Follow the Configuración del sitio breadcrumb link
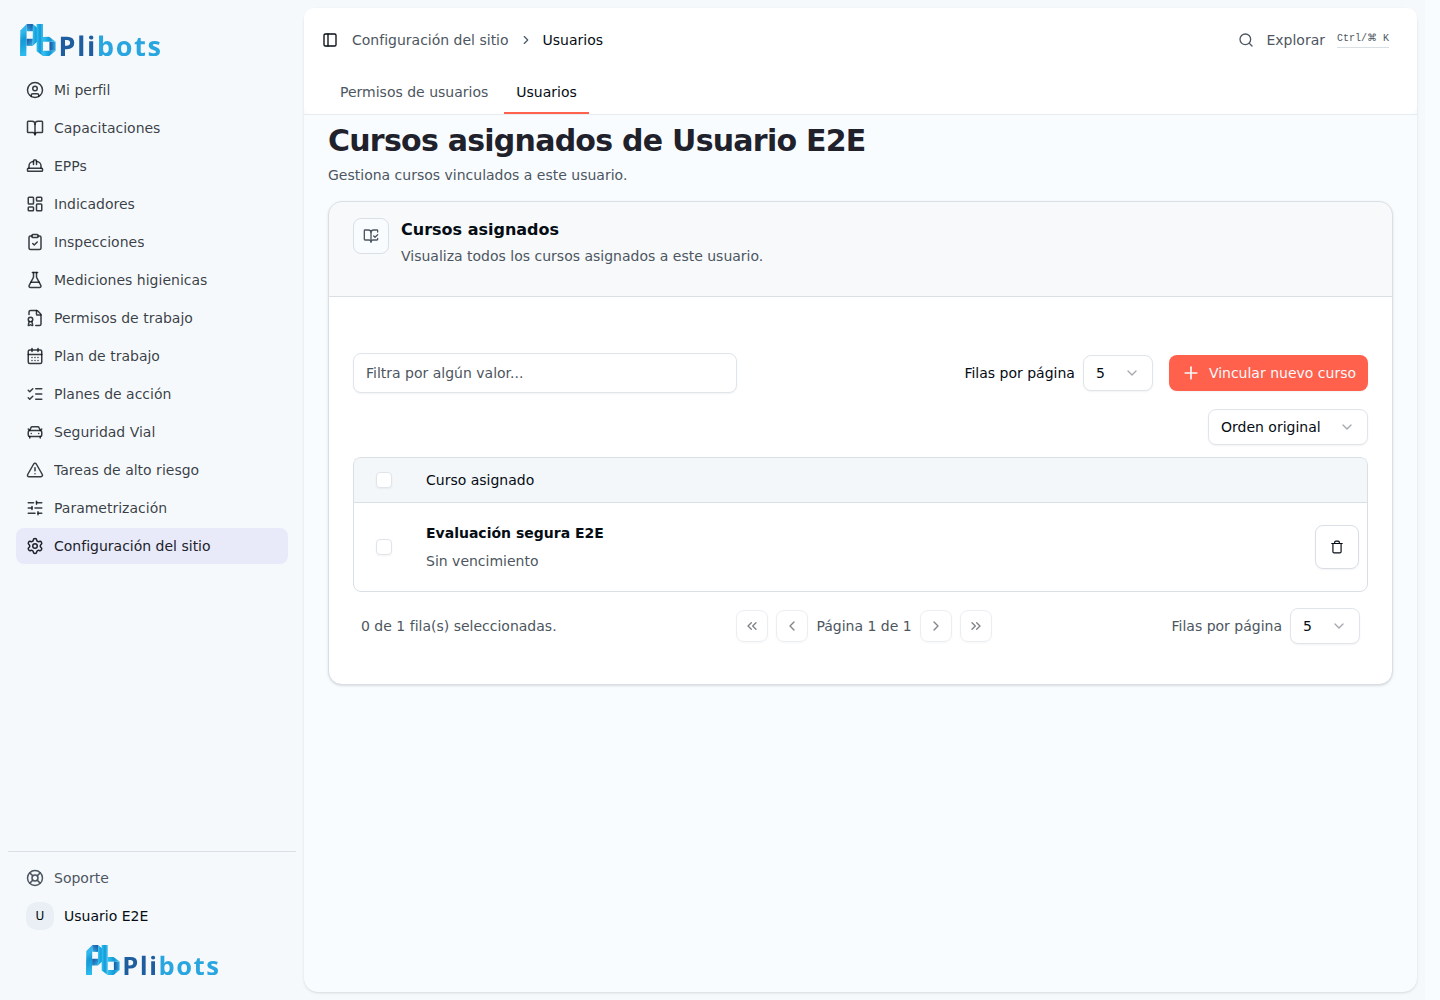This screenshot has width=1440, height=1000. click(430, 40)
